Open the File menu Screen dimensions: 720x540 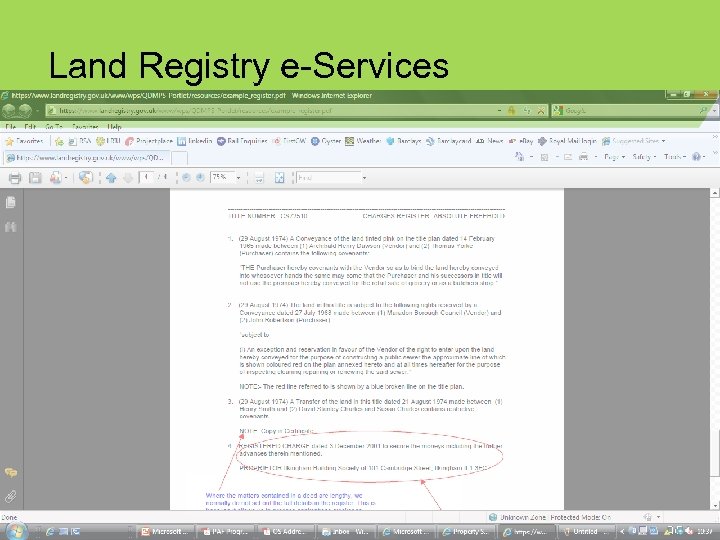coord(11,127)
